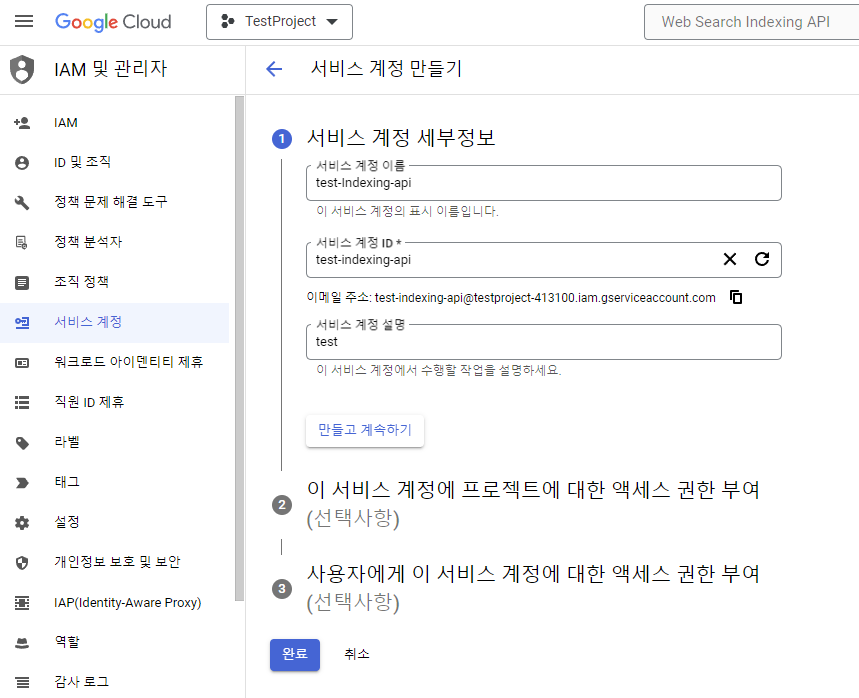
Task: Click the 역할 hat icon
Action: coord(22,643)
